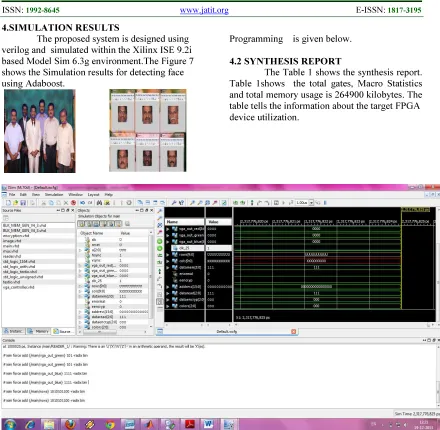
Task: Toggle internal signals filter in Objects panel
Action: pyautogui.click(x=104, y=224)
